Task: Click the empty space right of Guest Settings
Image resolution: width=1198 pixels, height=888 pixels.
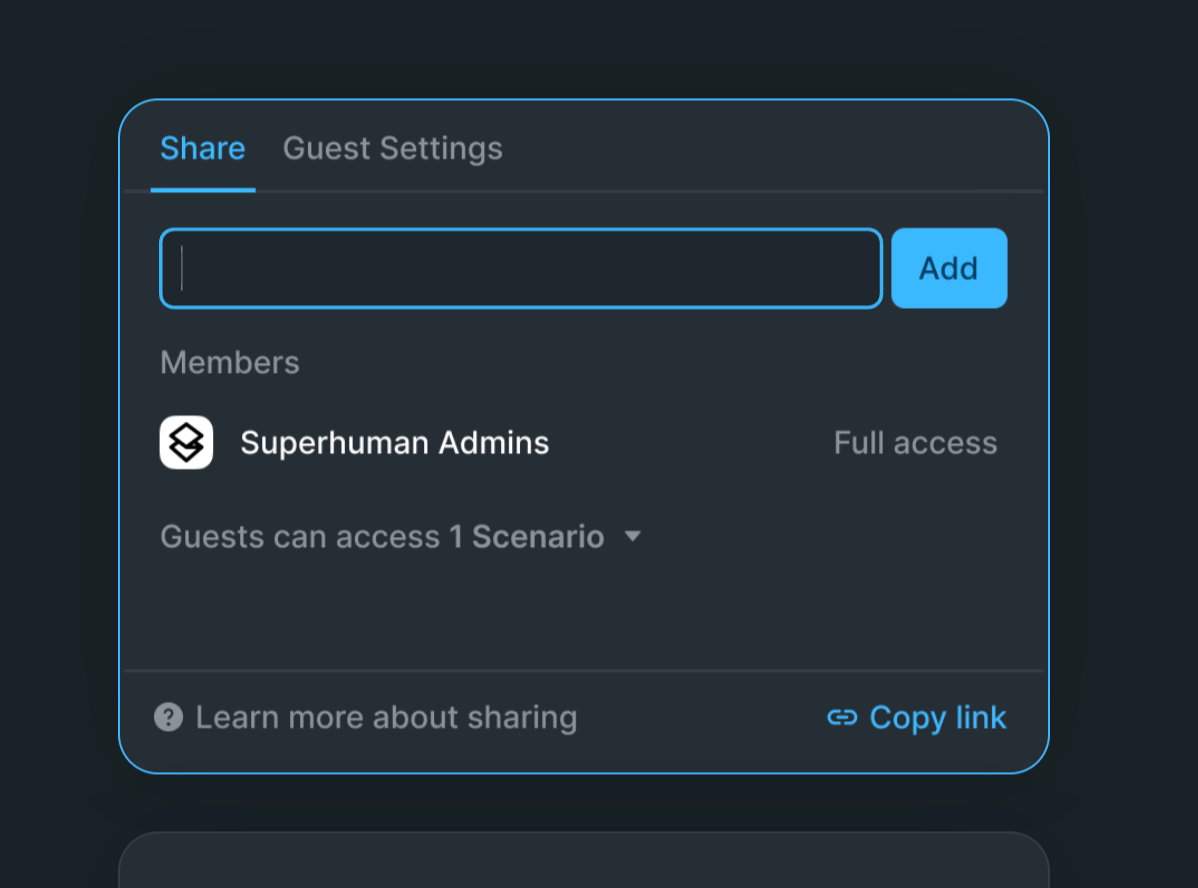Action: (x=770, y=149)
